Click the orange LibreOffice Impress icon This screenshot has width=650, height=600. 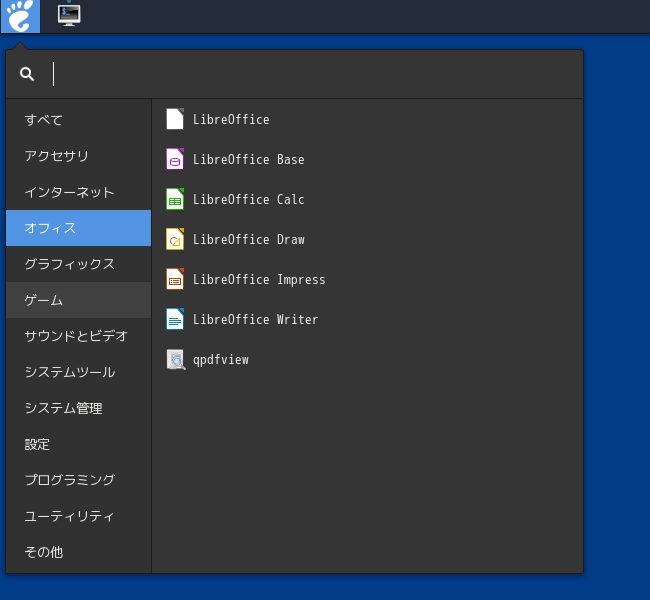[175, 279]
